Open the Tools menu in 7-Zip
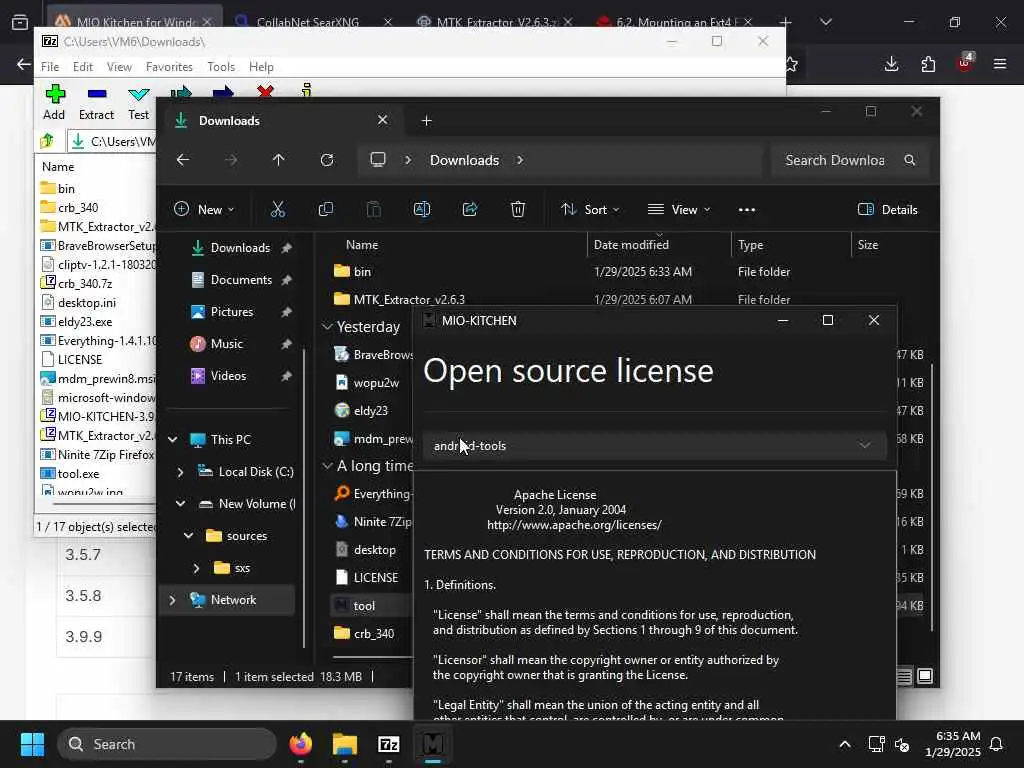 pyautogui.click(x=221, y=67)
